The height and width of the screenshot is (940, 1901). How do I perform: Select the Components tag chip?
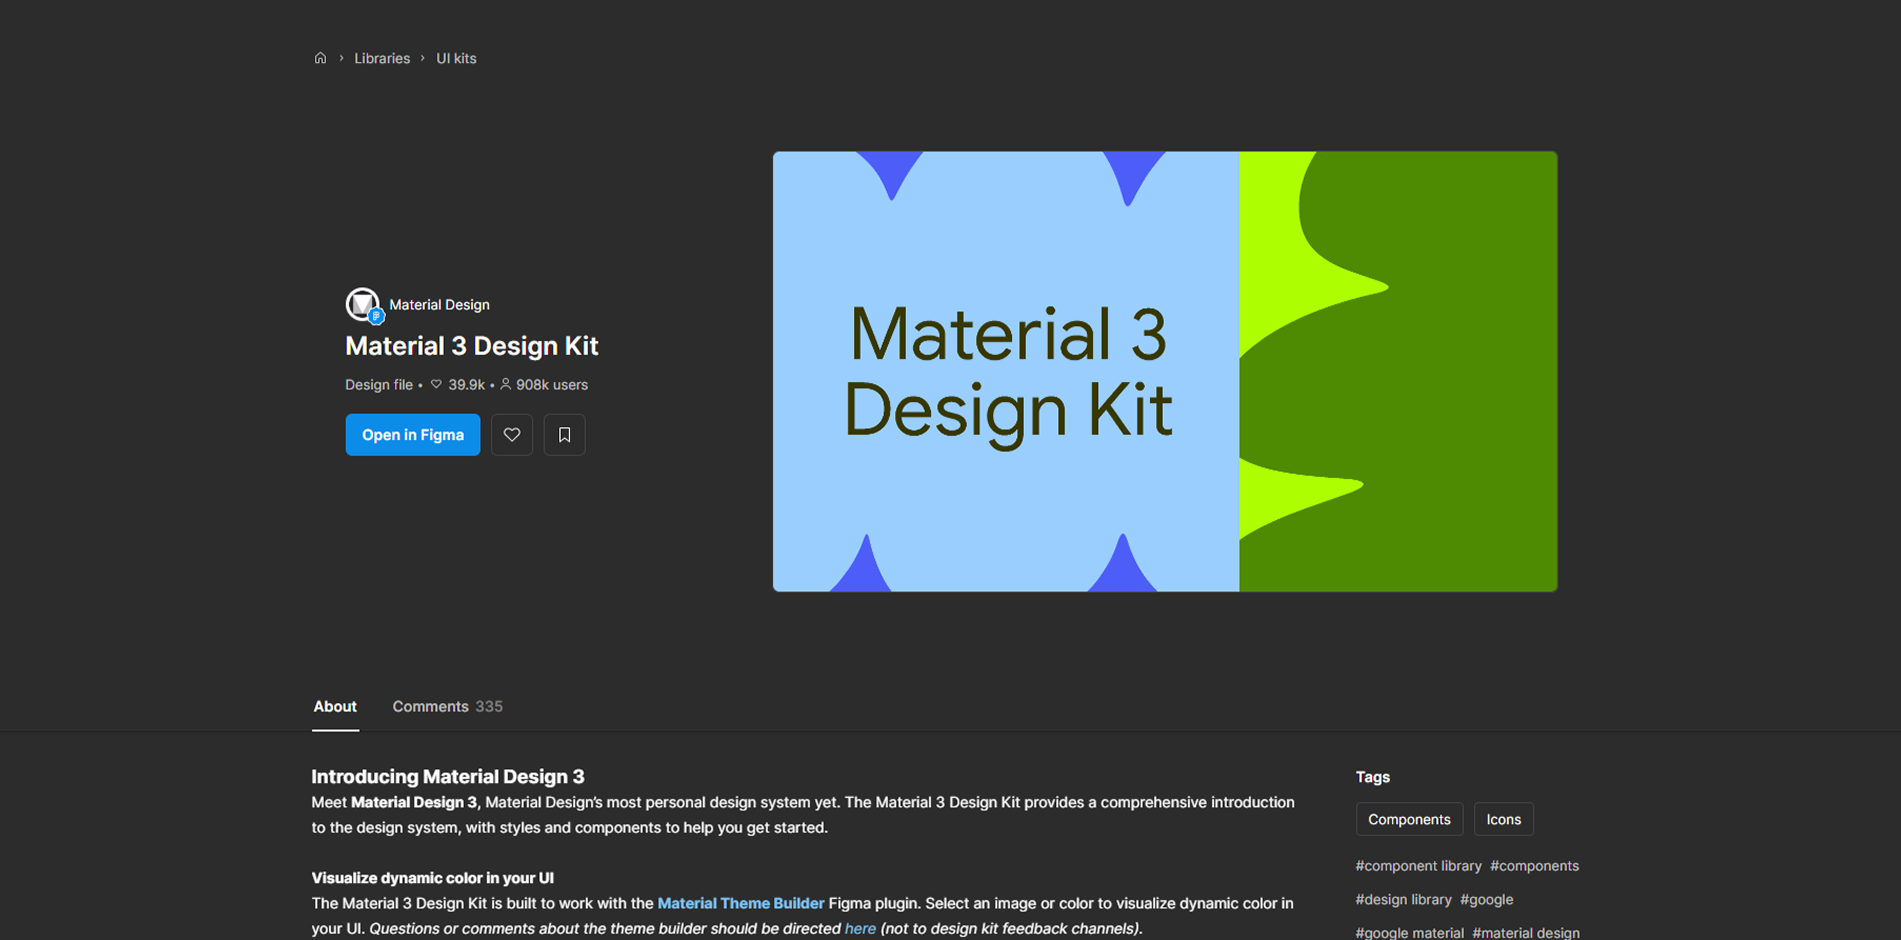(1409, 819)
